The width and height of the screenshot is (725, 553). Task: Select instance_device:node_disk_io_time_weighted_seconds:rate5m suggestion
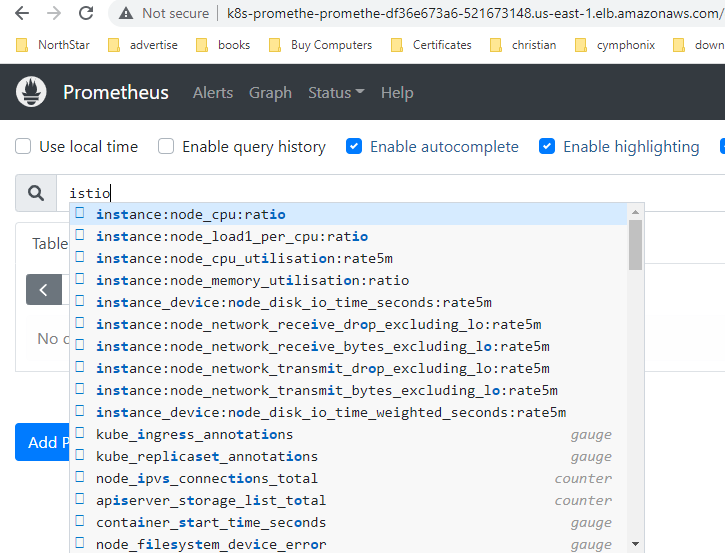click(x=350, y=412)
